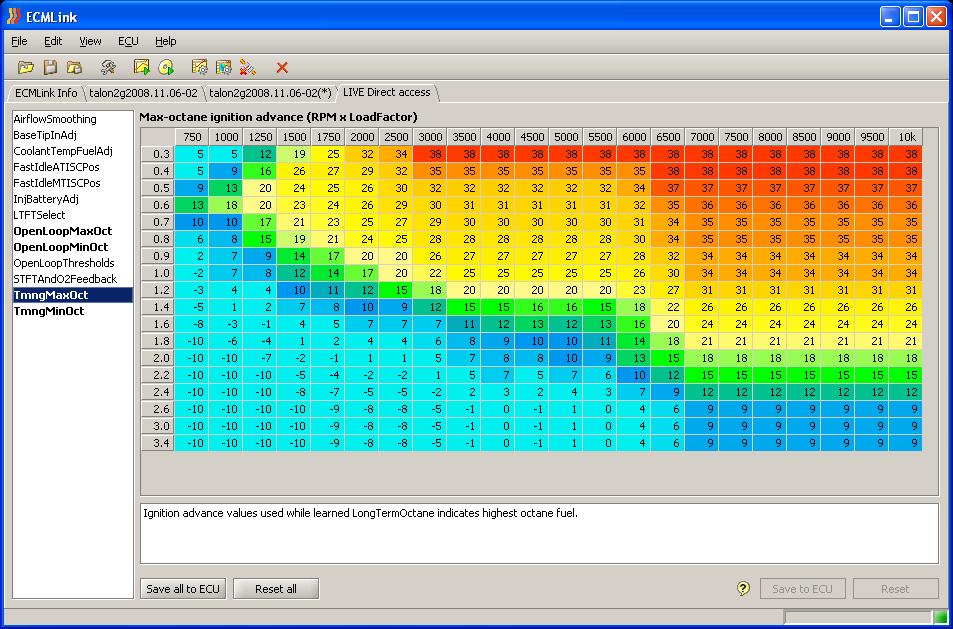Viewport: 953px width, 629px height.
Task: Click the large red X toolbar icon
Action: coord(282,67)
